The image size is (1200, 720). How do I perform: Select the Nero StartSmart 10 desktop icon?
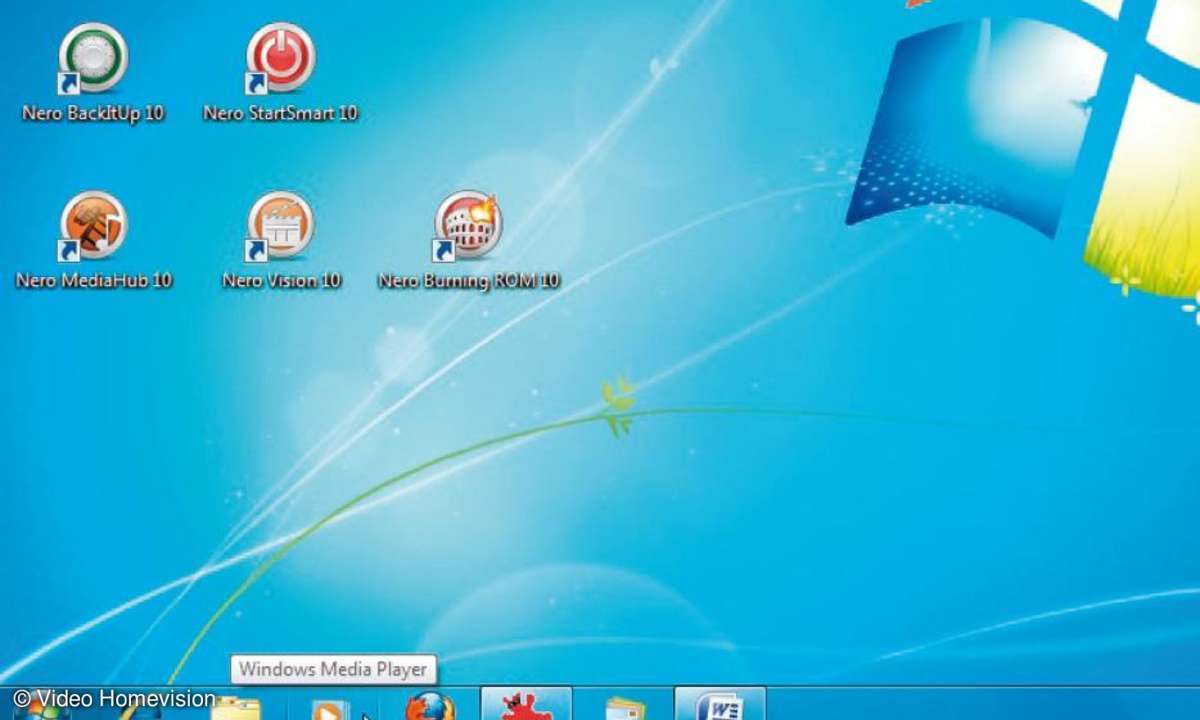(x=280, y=72)
